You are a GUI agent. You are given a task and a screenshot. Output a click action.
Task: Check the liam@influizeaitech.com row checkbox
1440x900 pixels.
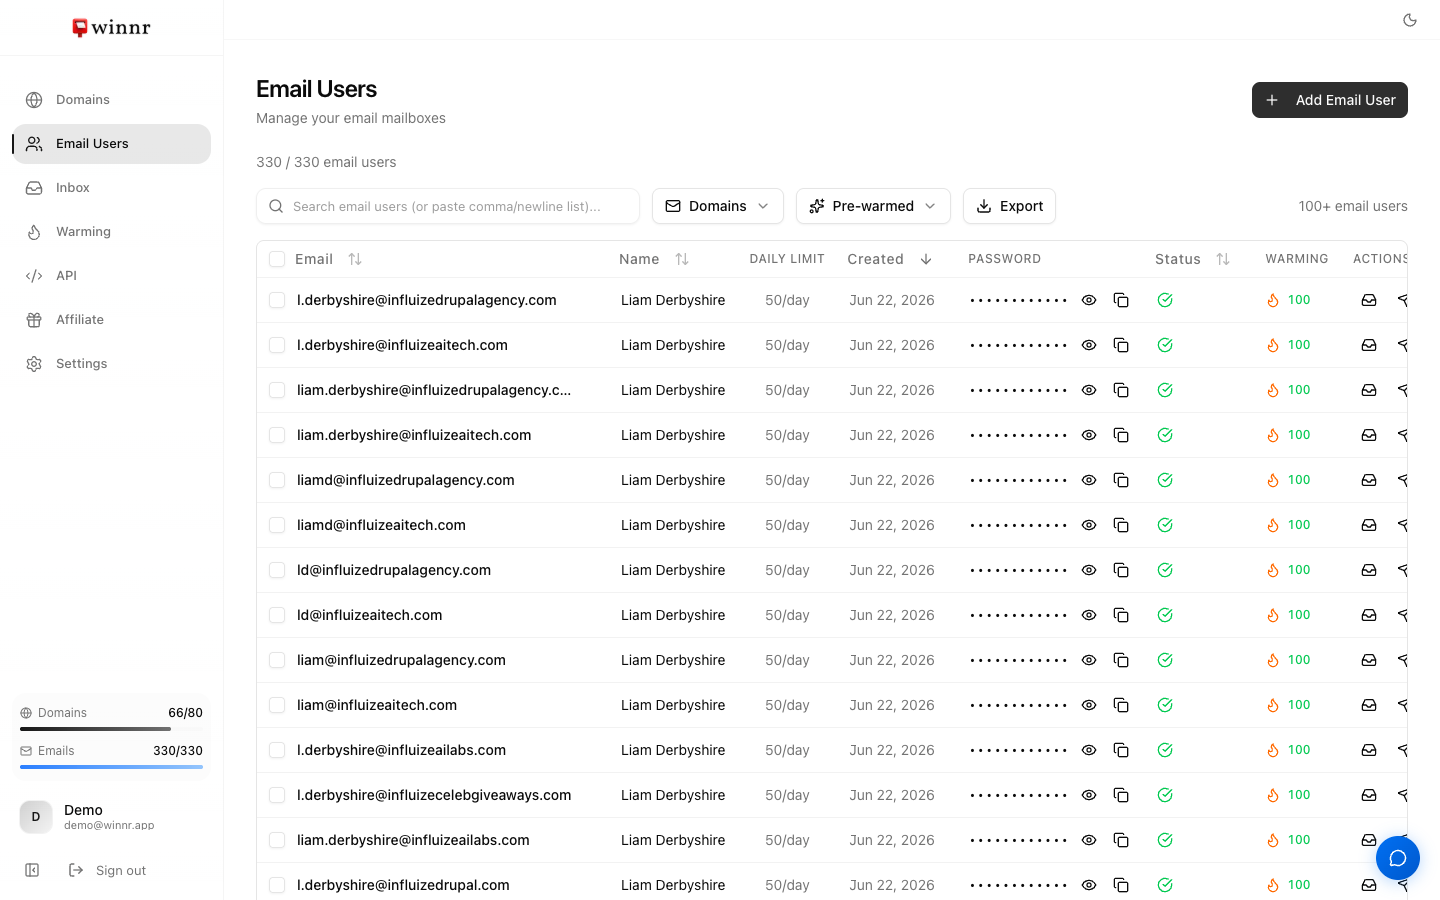277,705
